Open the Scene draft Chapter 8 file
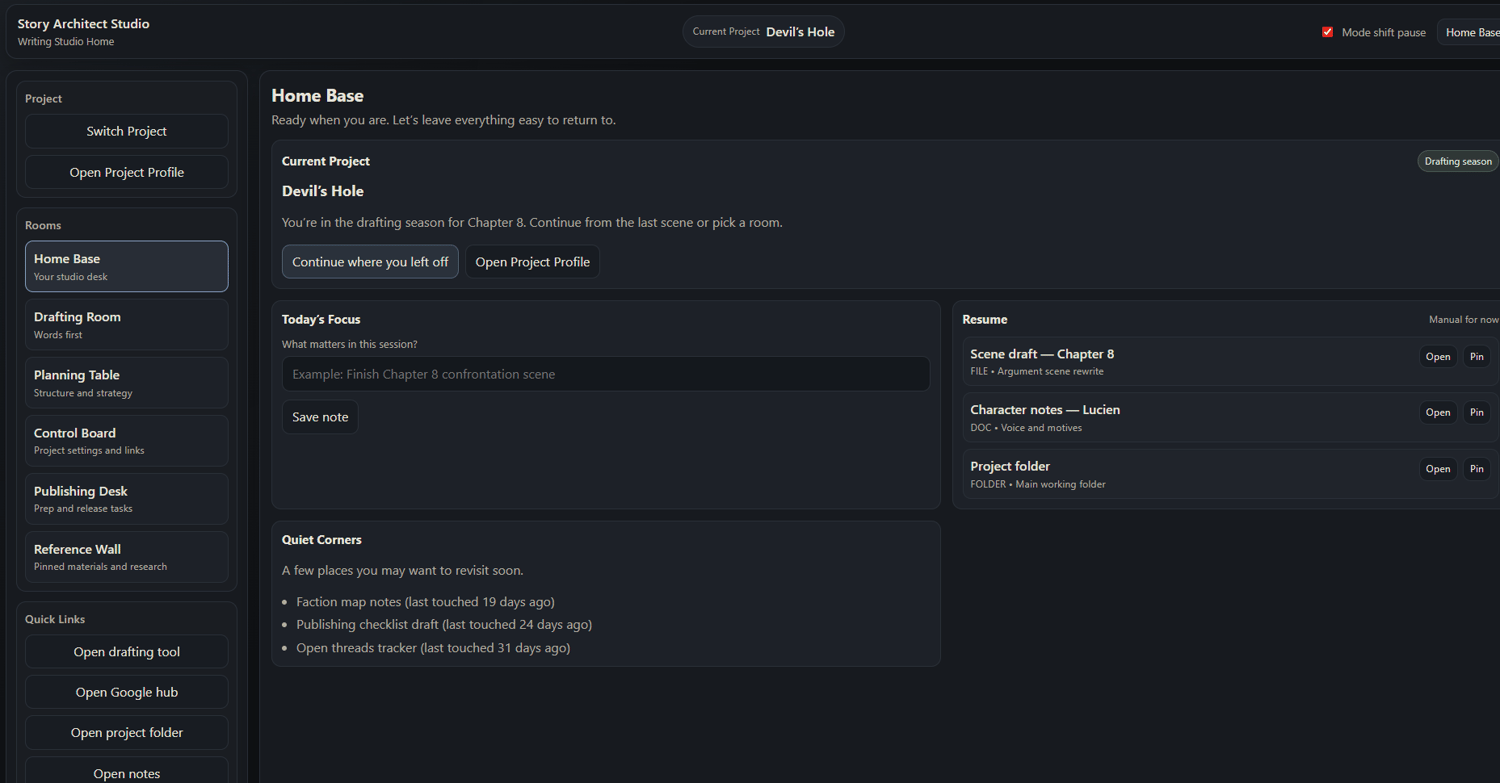This screenshot has height=783, width=1500. tap(1437, 357)
